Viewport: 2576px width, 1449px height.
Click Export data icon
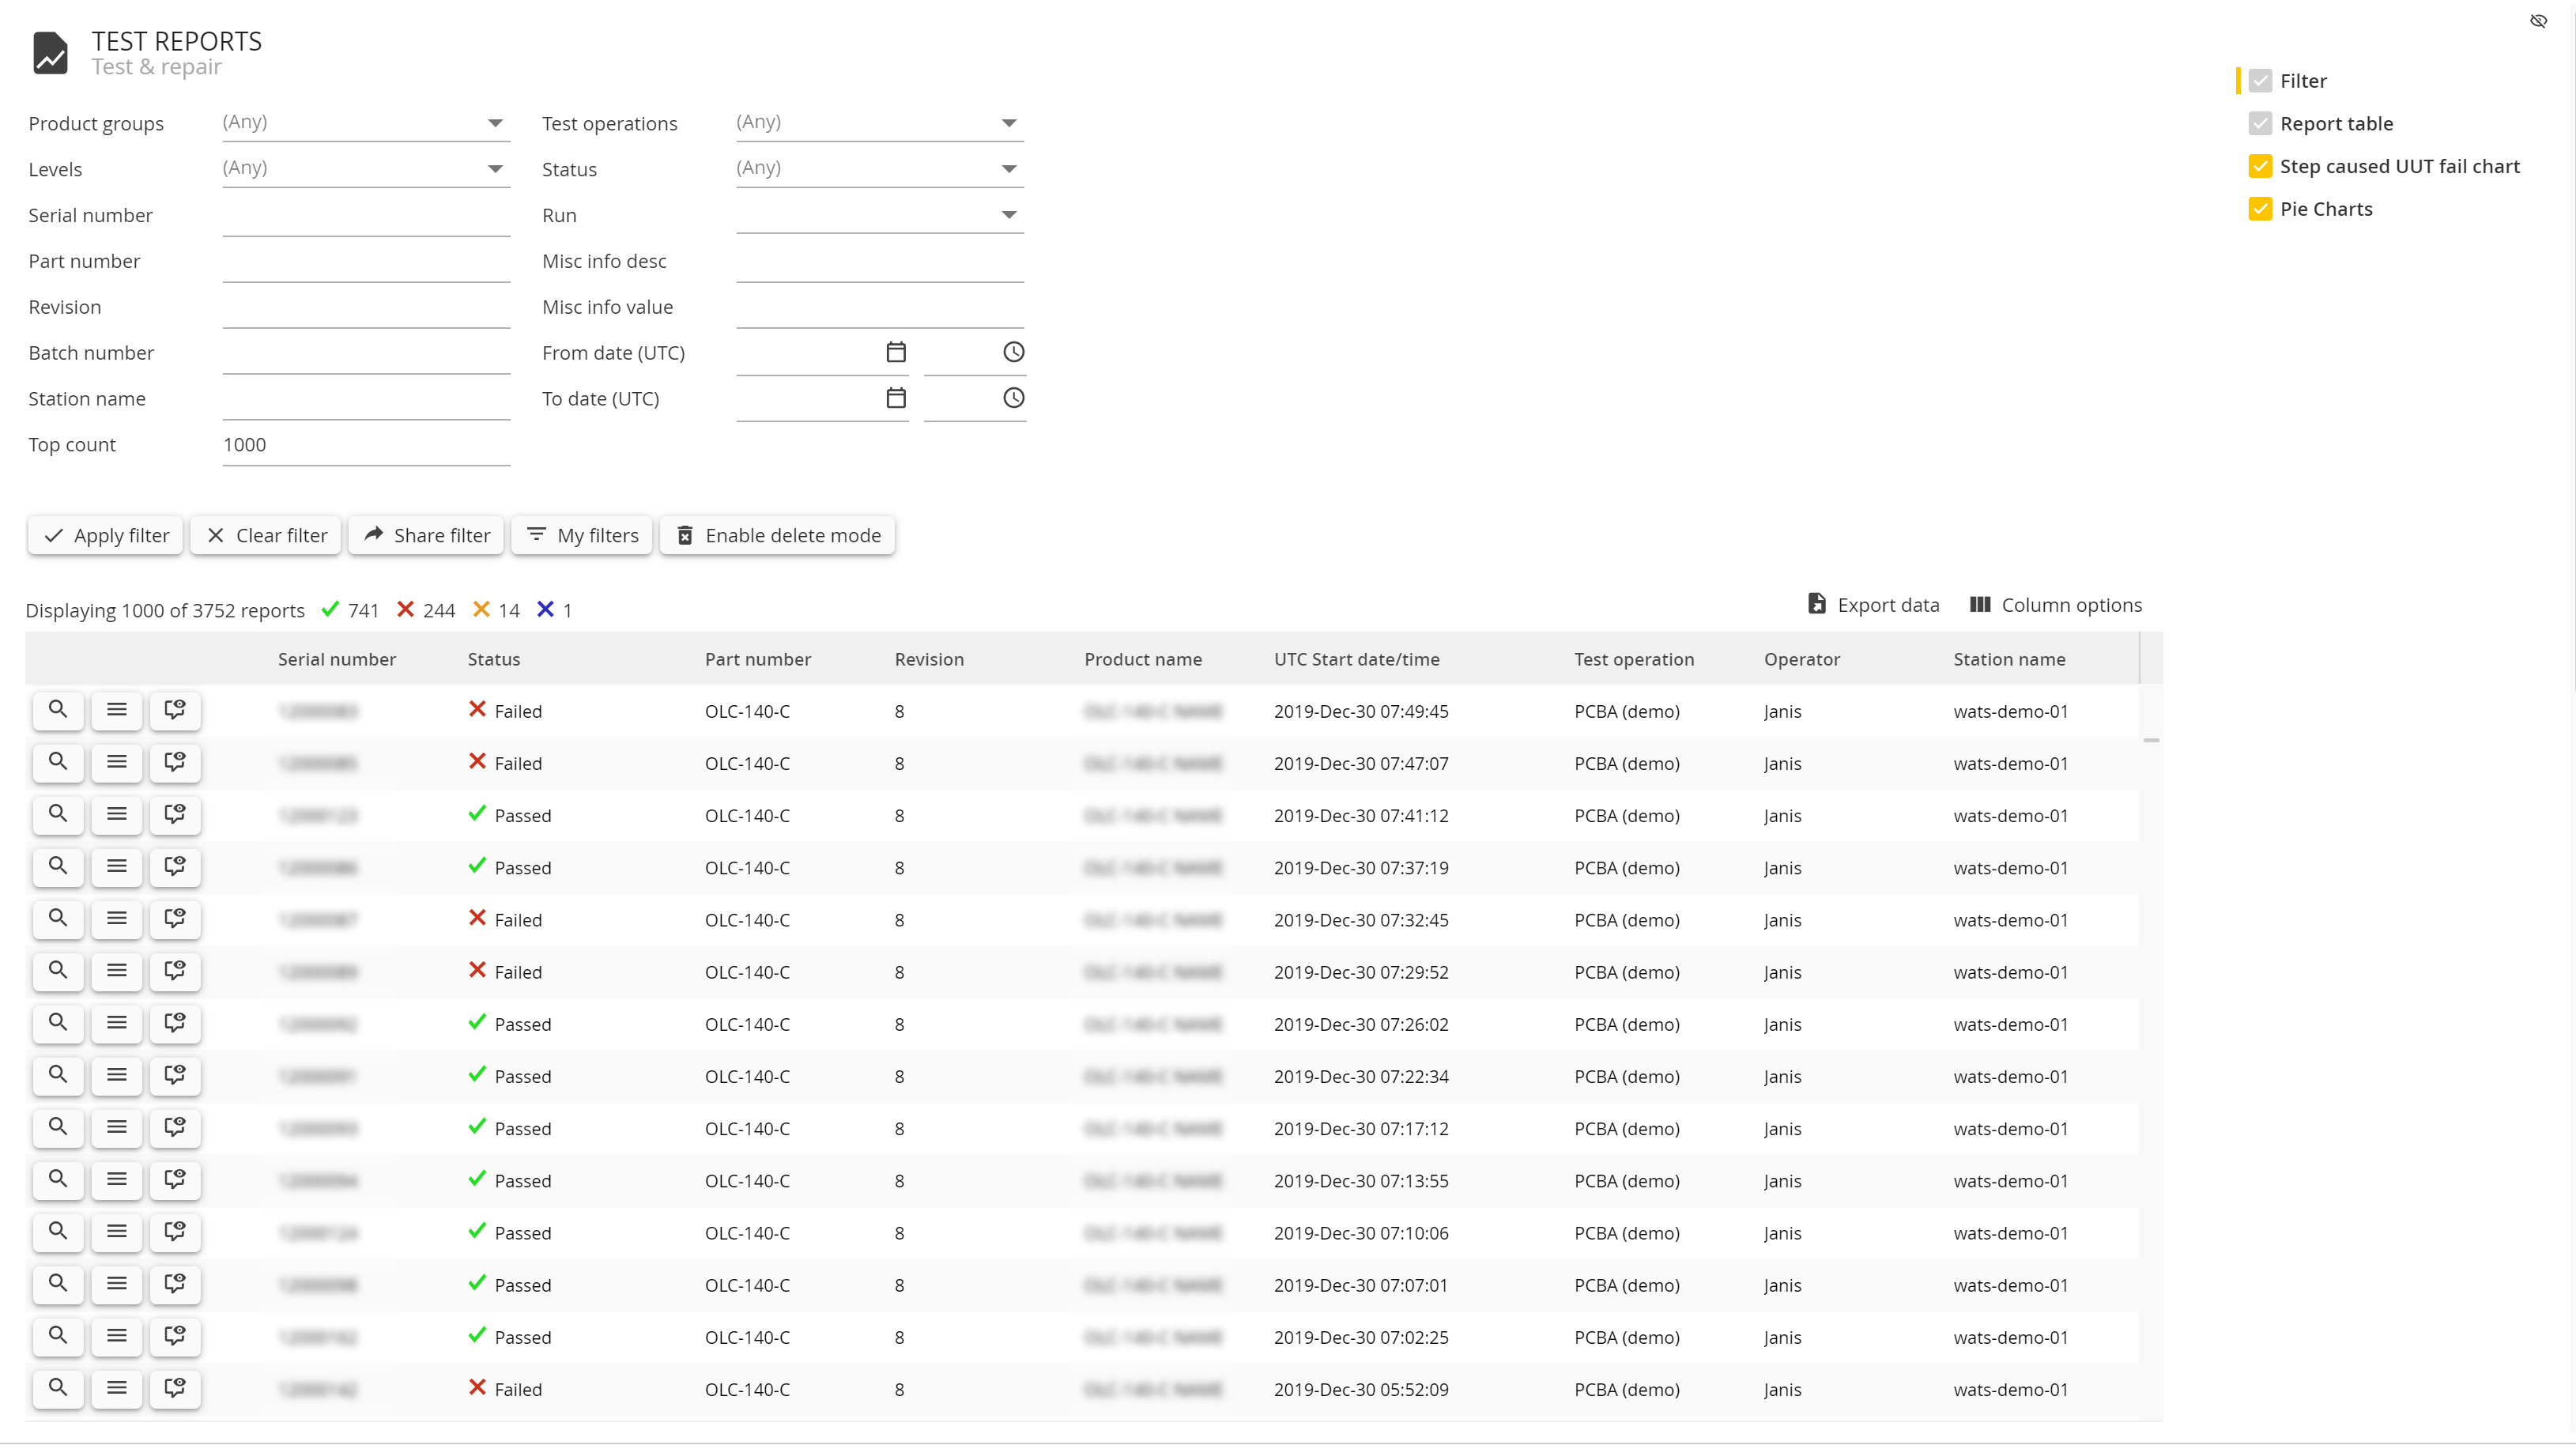point(1816,604)
